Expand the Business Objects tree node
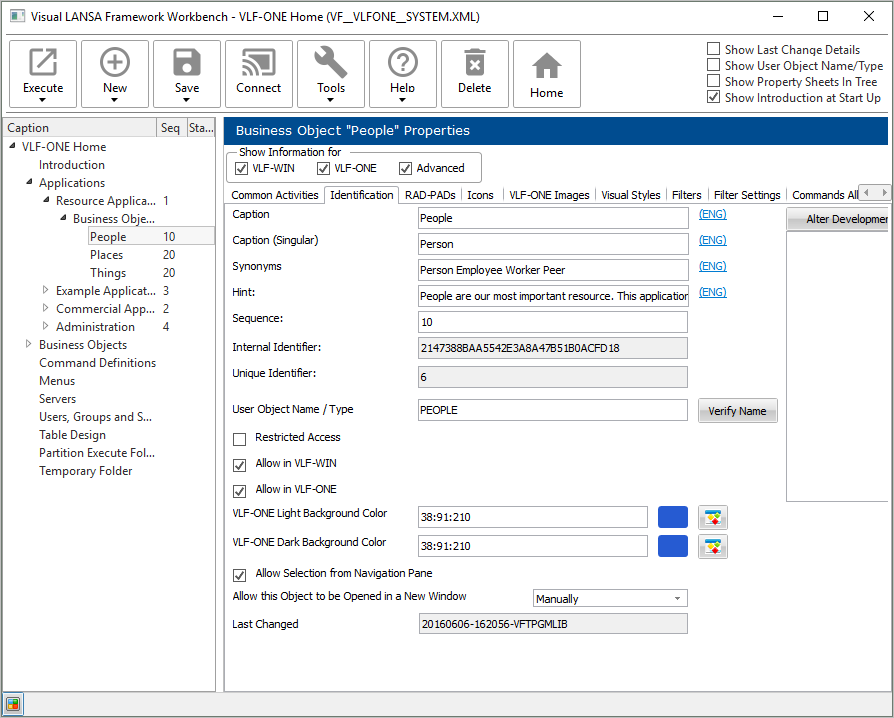This screenshot has height=718, width=894. click(x=28, y=345)
